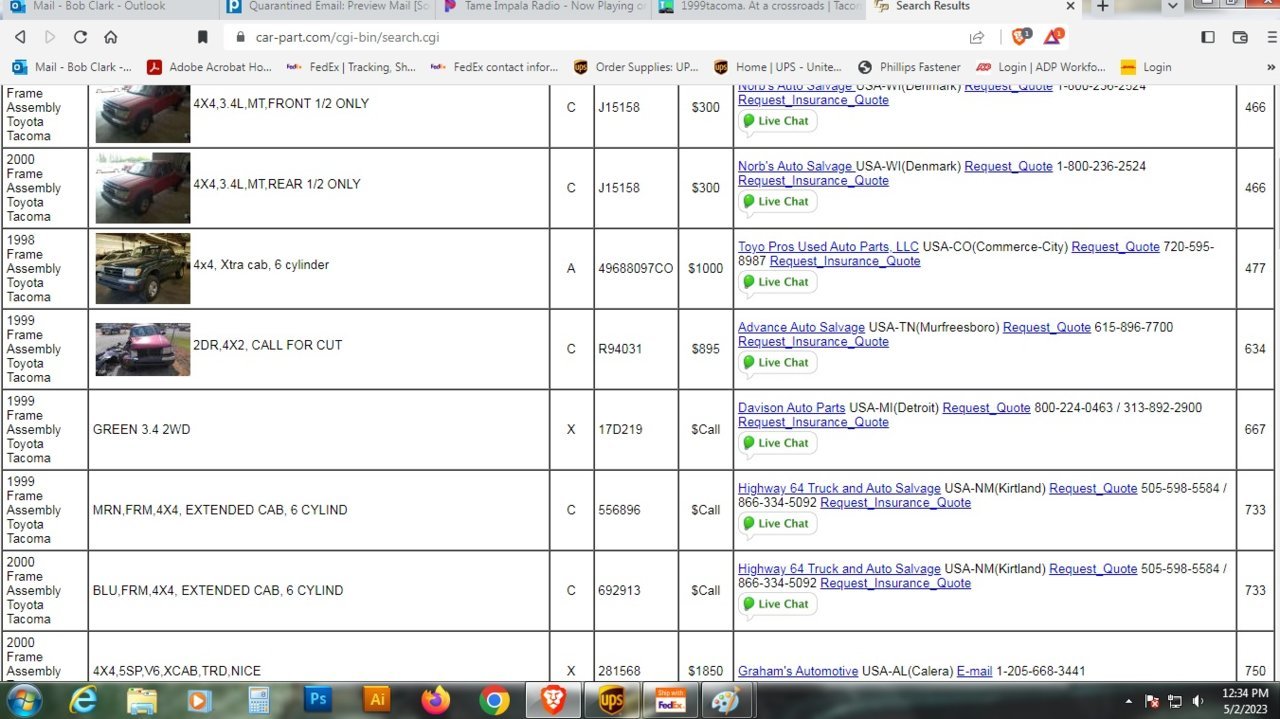Launch Photoshop from the taskbar
Image resolution: width=1280 pixels, height=719 pixels.
pos(318,700)
